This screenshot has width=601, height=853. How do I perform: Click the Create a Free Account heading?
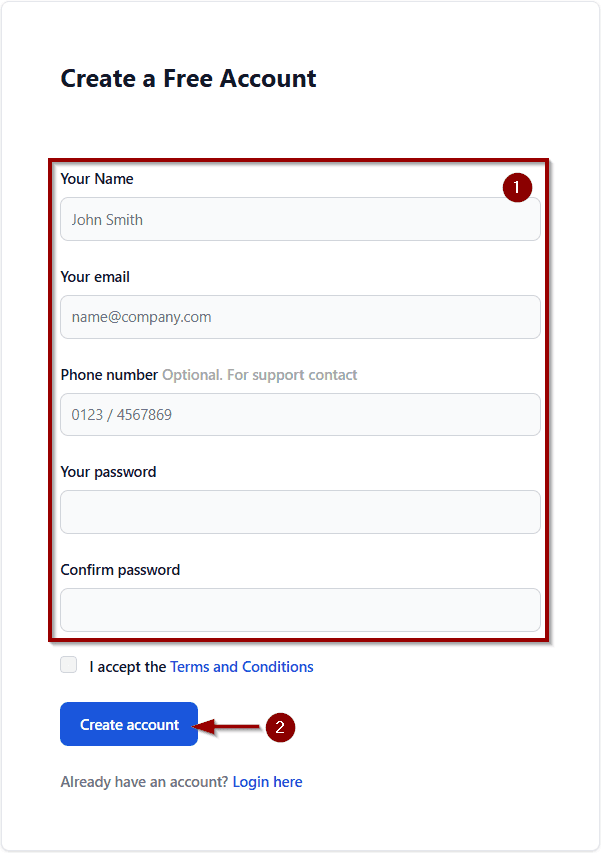click(188, 79)
